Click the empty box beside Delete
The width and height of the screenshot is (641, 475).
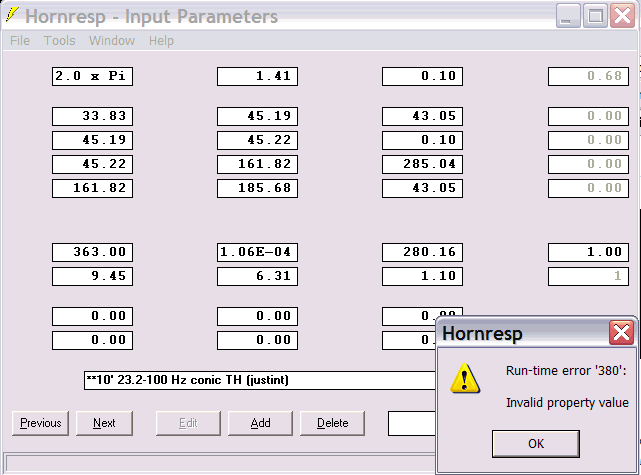click(x=412, y=423)
